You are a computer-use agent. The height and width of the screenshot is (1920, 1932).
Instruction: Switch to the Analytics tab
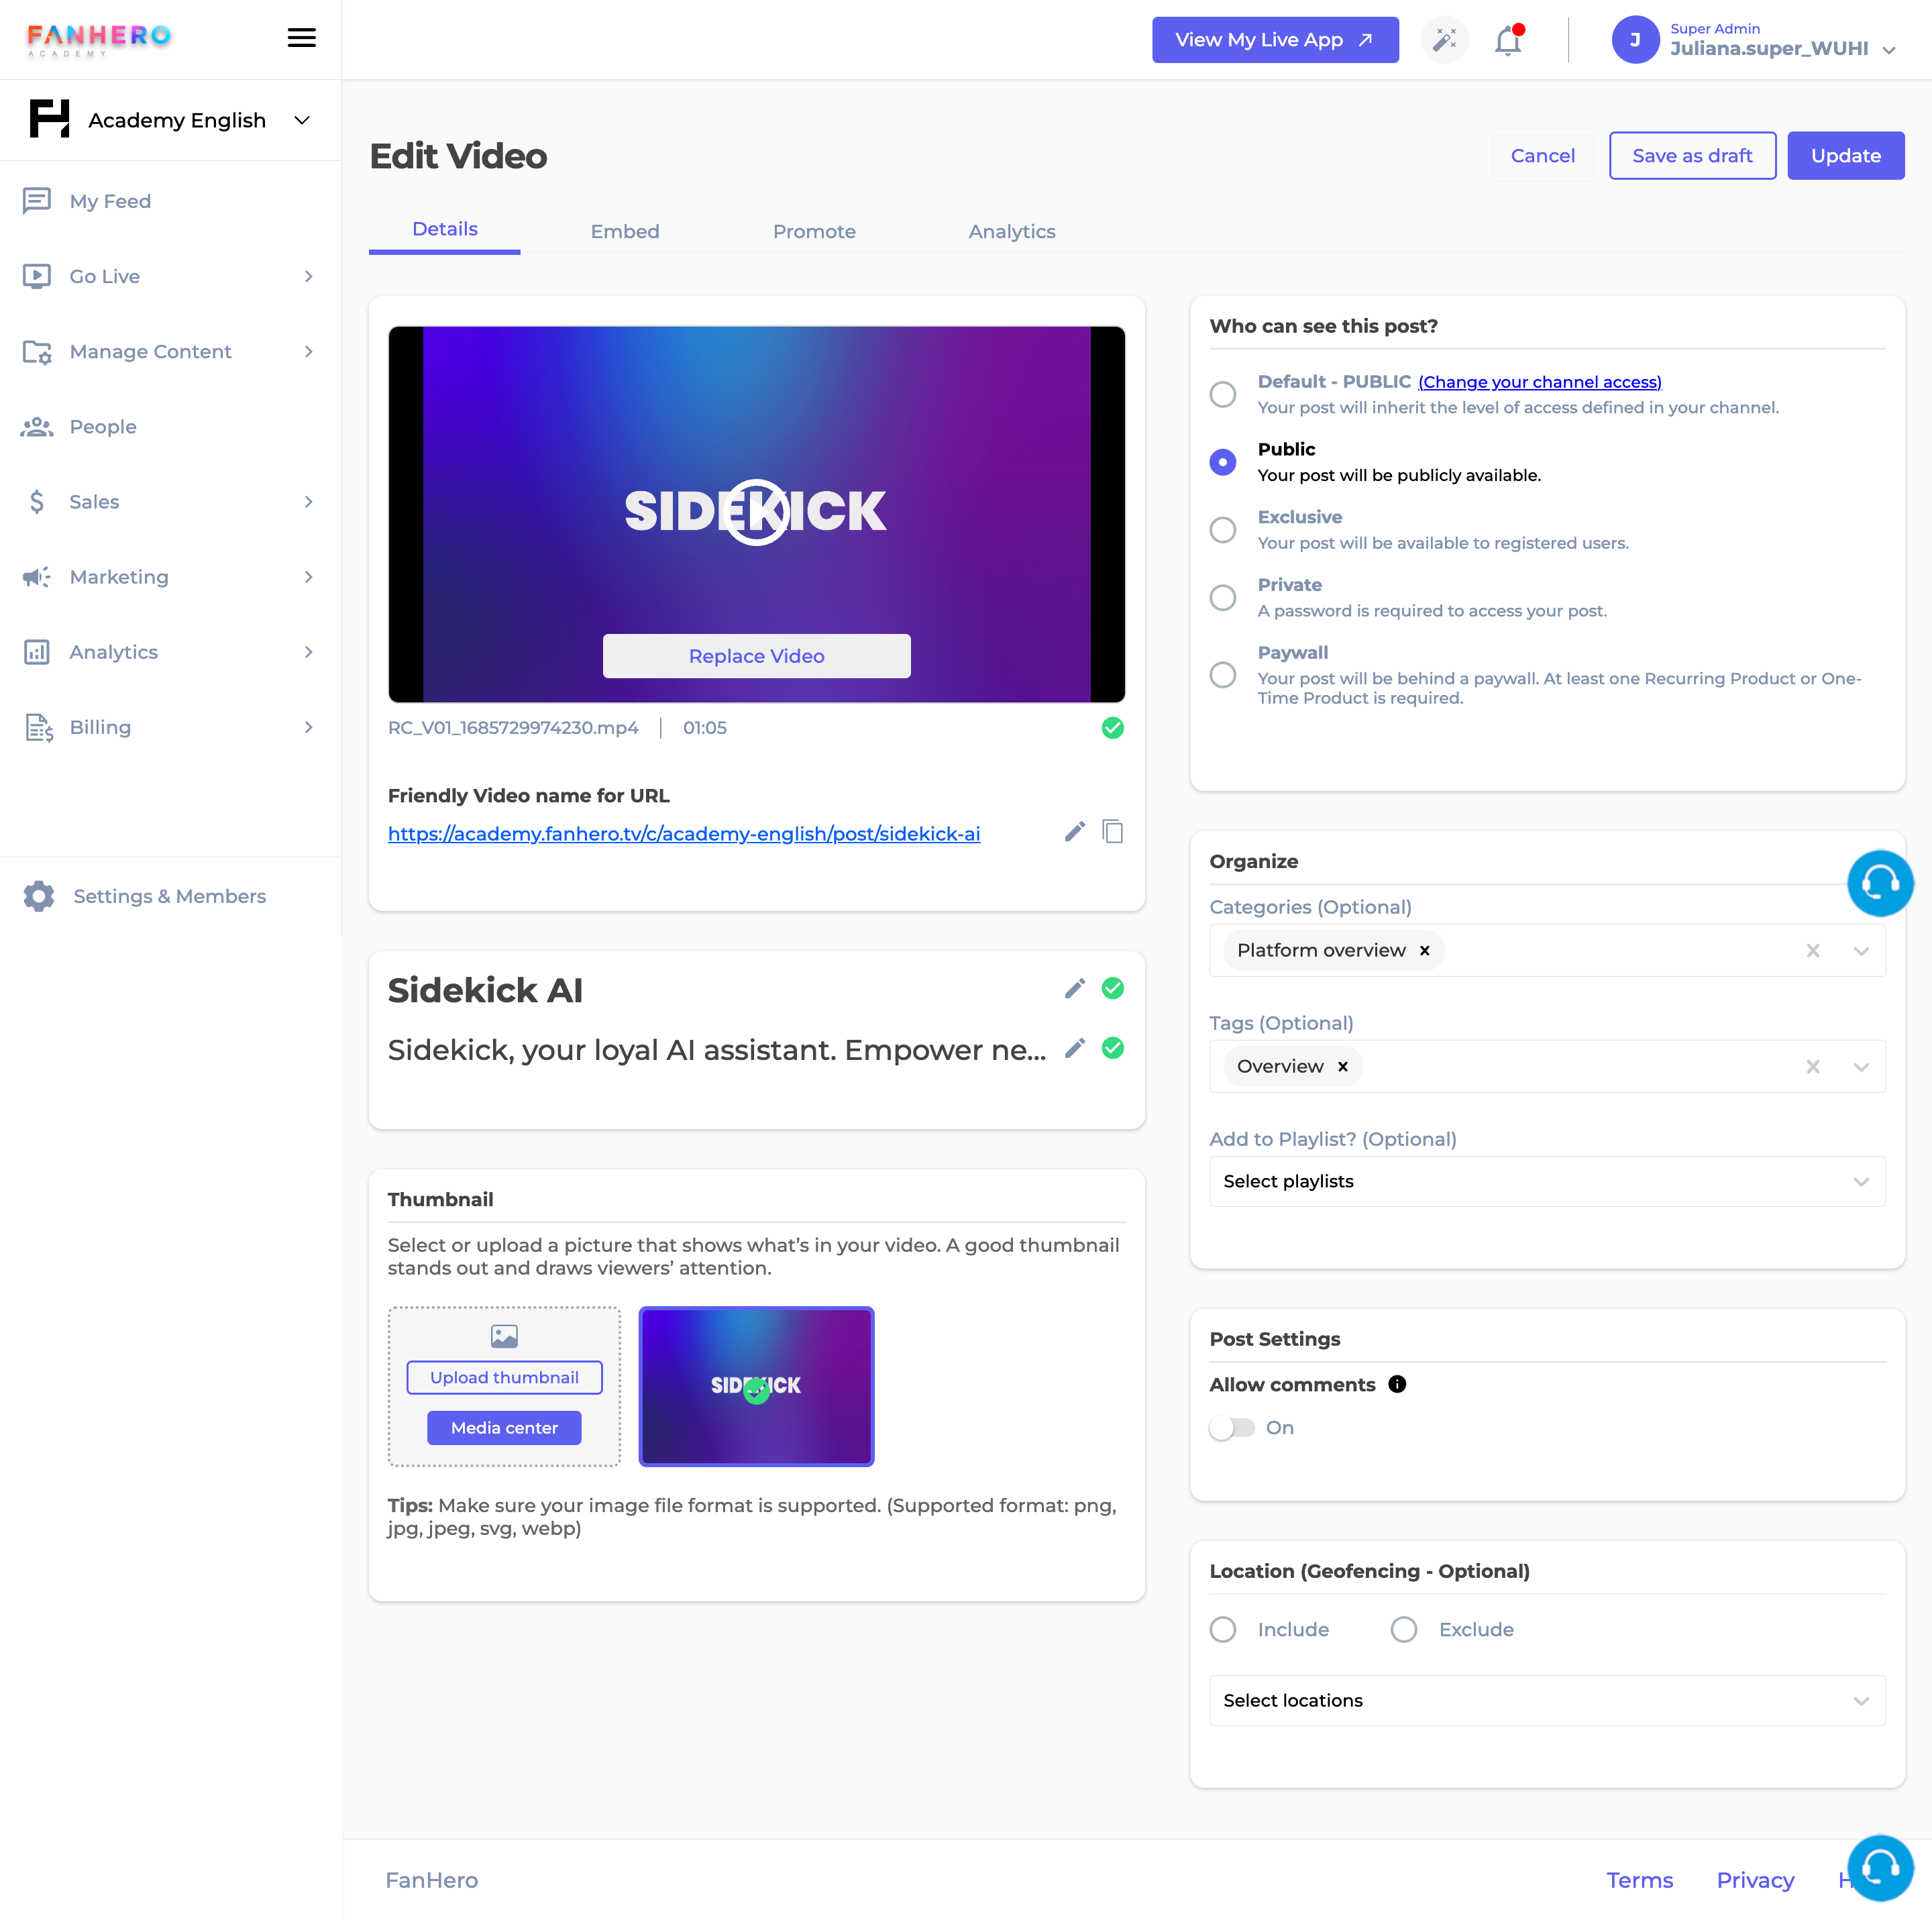tap(1011, 229)
